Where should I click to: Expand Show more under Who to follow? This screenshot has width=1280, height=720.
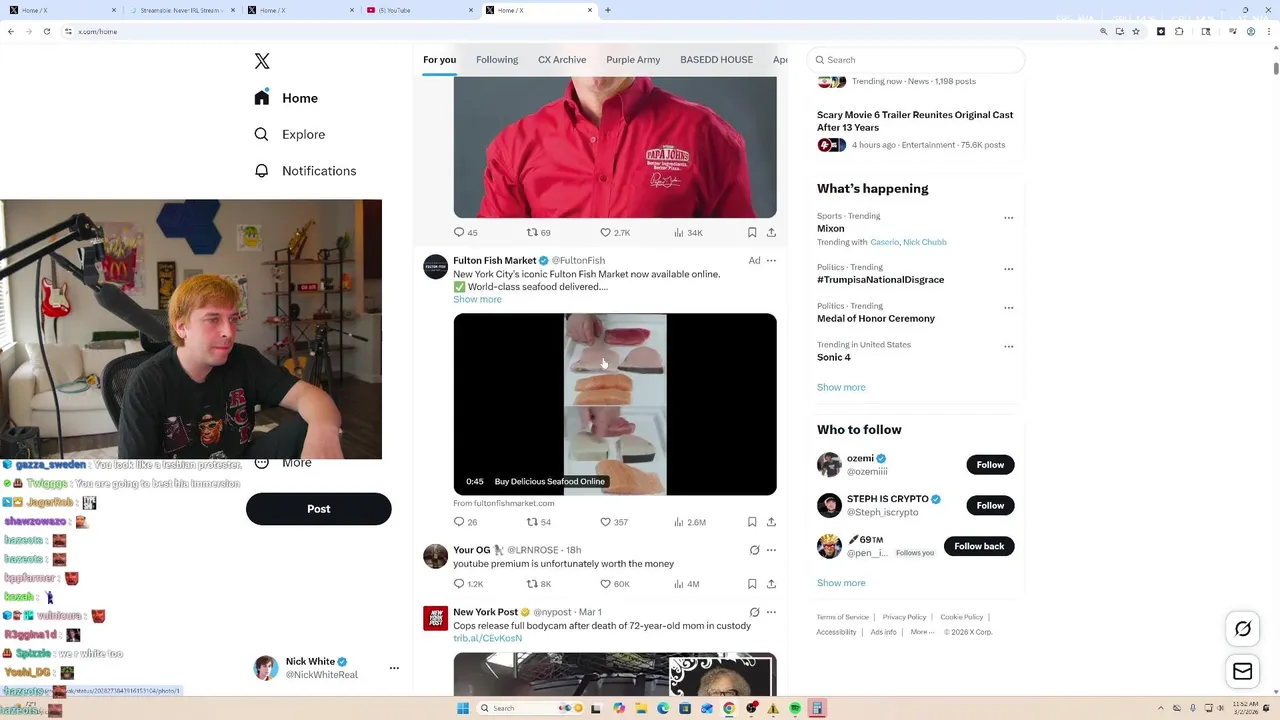(x=841, y=583)
